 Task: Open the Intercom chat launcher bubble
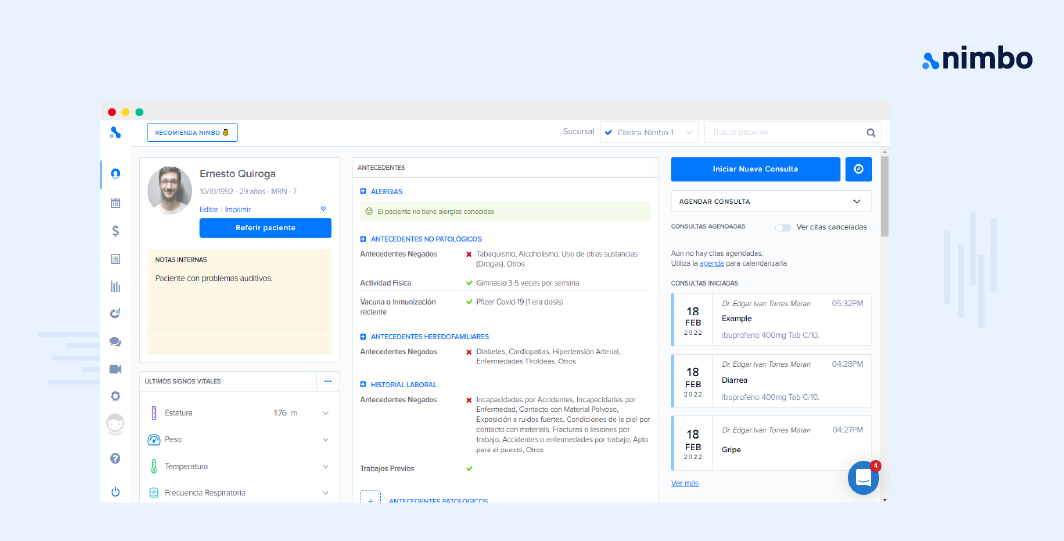(x=863, y=478)
